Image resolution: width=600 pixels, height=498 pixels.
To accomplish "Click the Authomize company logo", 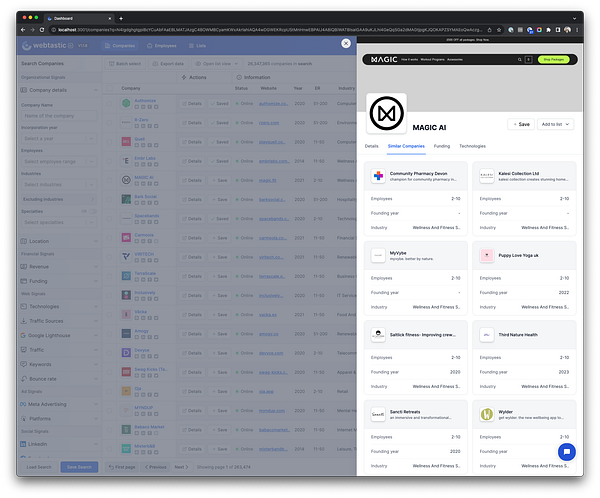I will 126,103.
